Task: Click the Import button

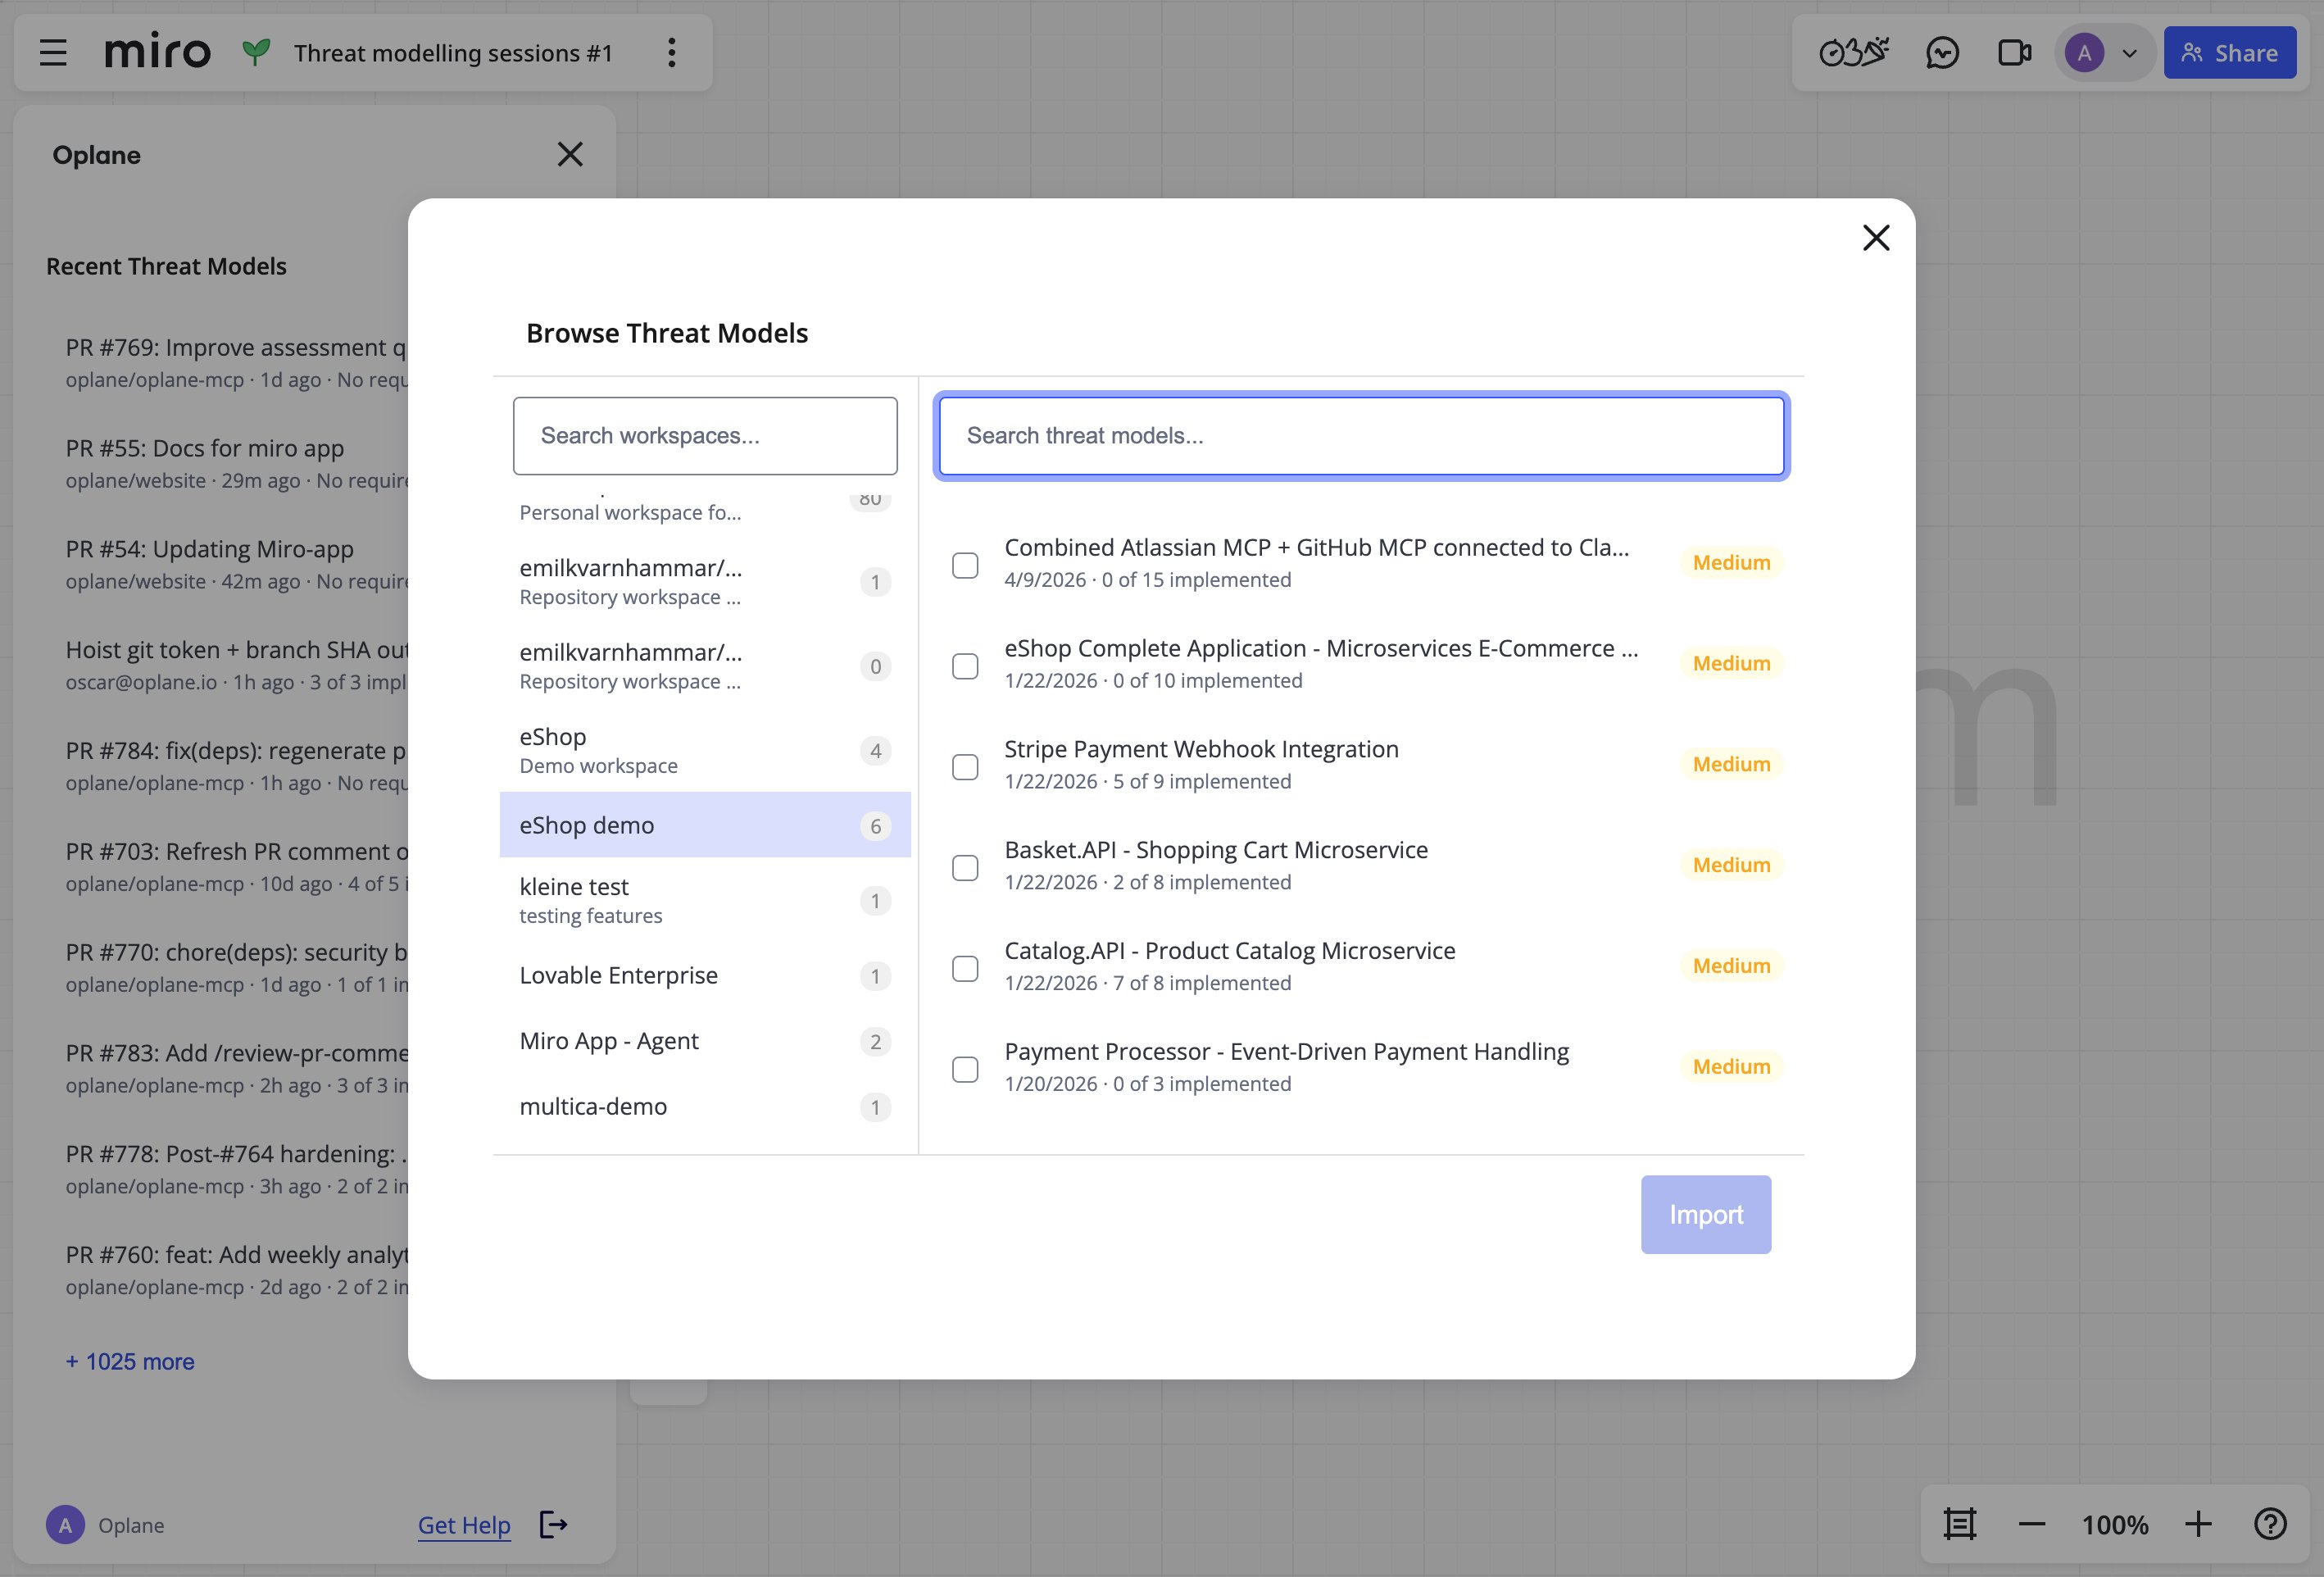Action: tap(1706, 1214)
